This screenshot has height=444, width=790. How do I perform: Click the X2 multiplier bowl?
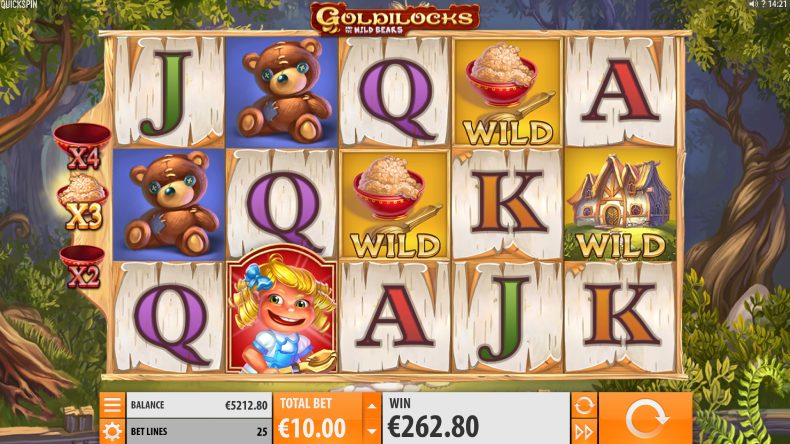pyautogui.click(x=82, y=267)
